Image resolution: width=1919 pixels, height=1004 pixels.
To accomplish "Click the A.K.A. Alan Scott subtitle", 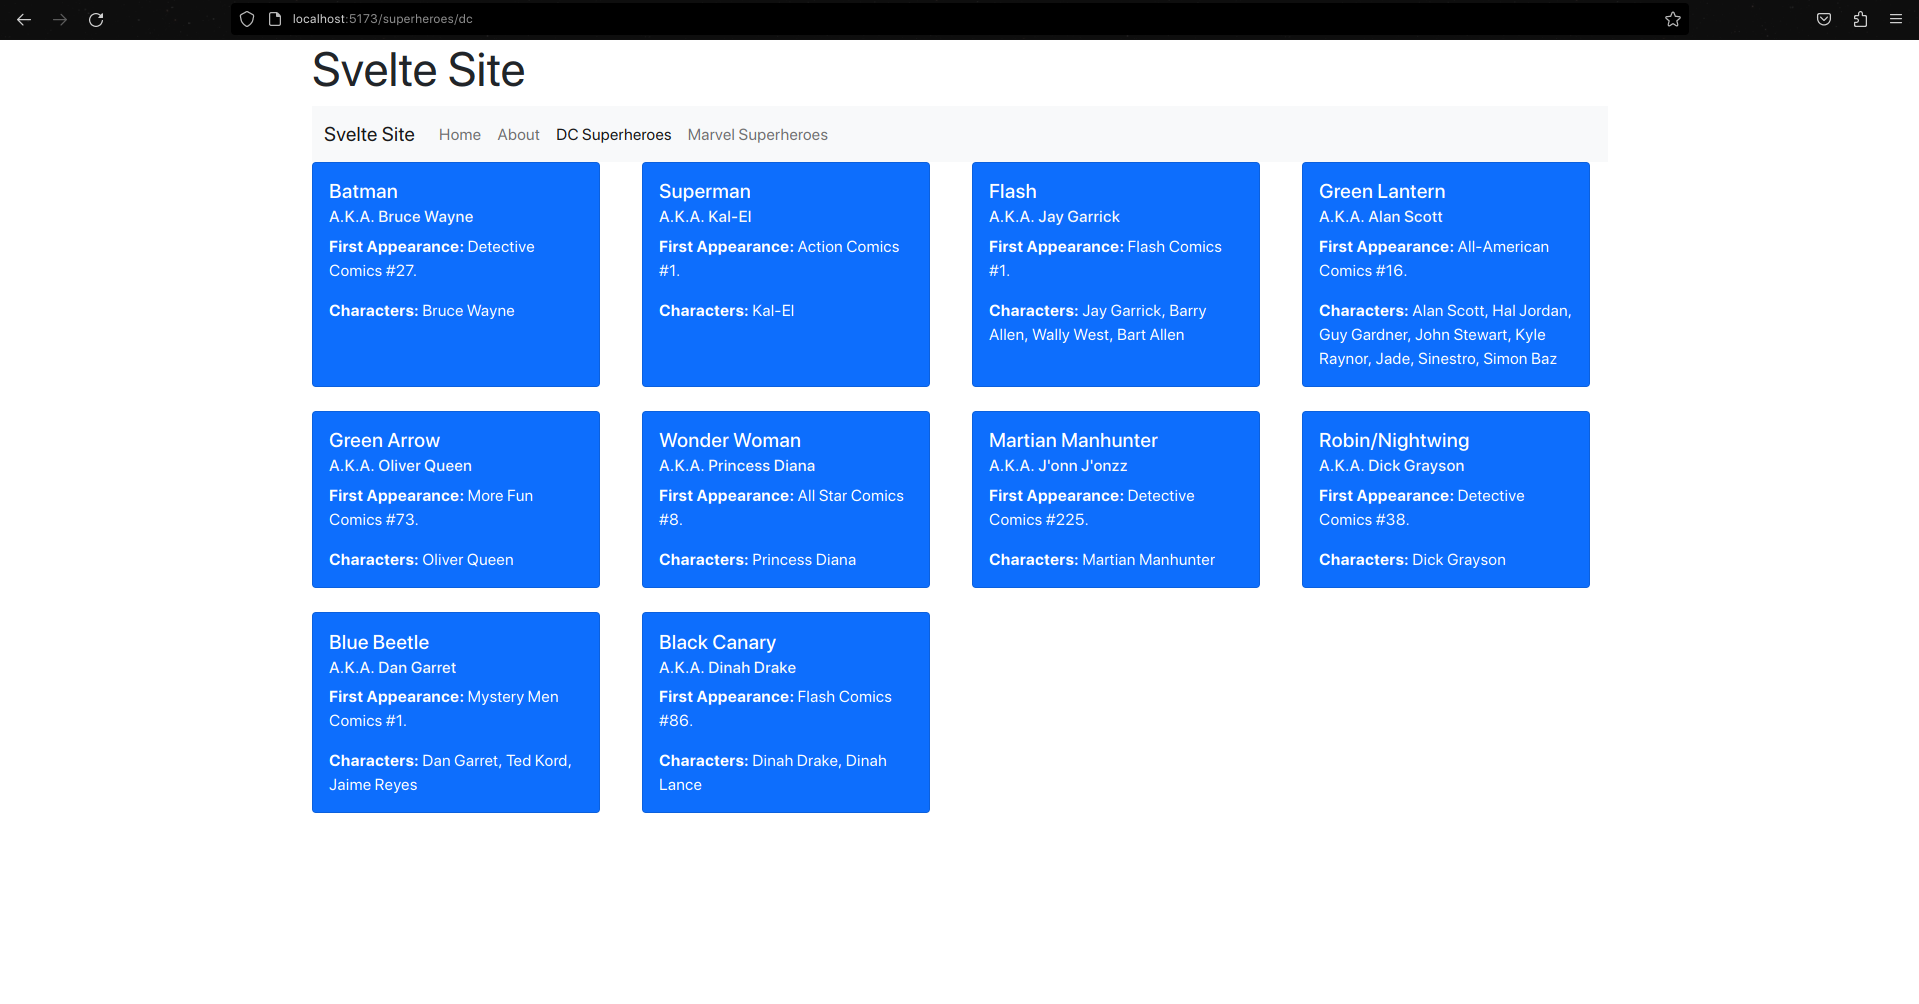I will tap(1381, 216).
